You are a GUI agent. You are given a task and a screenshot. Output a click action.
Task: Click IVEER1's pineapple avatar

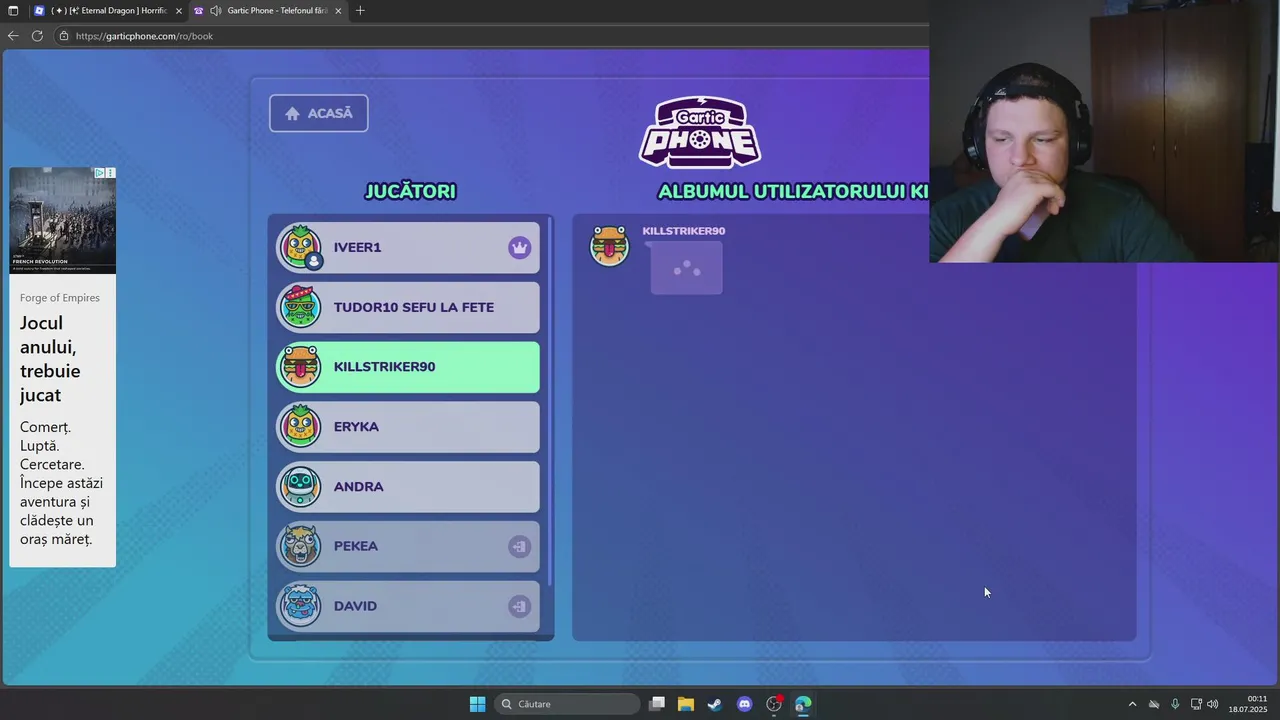[300, 247]
